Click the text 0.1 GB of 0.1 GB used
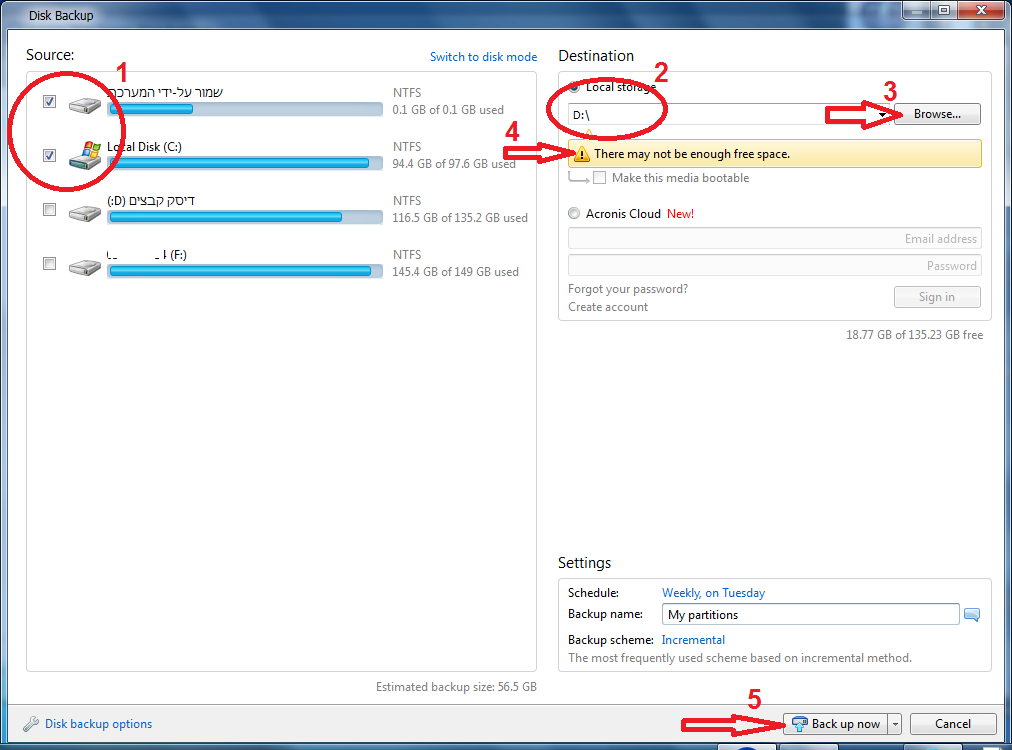This screenshot has height=750, width=1012. pos(448,110)
